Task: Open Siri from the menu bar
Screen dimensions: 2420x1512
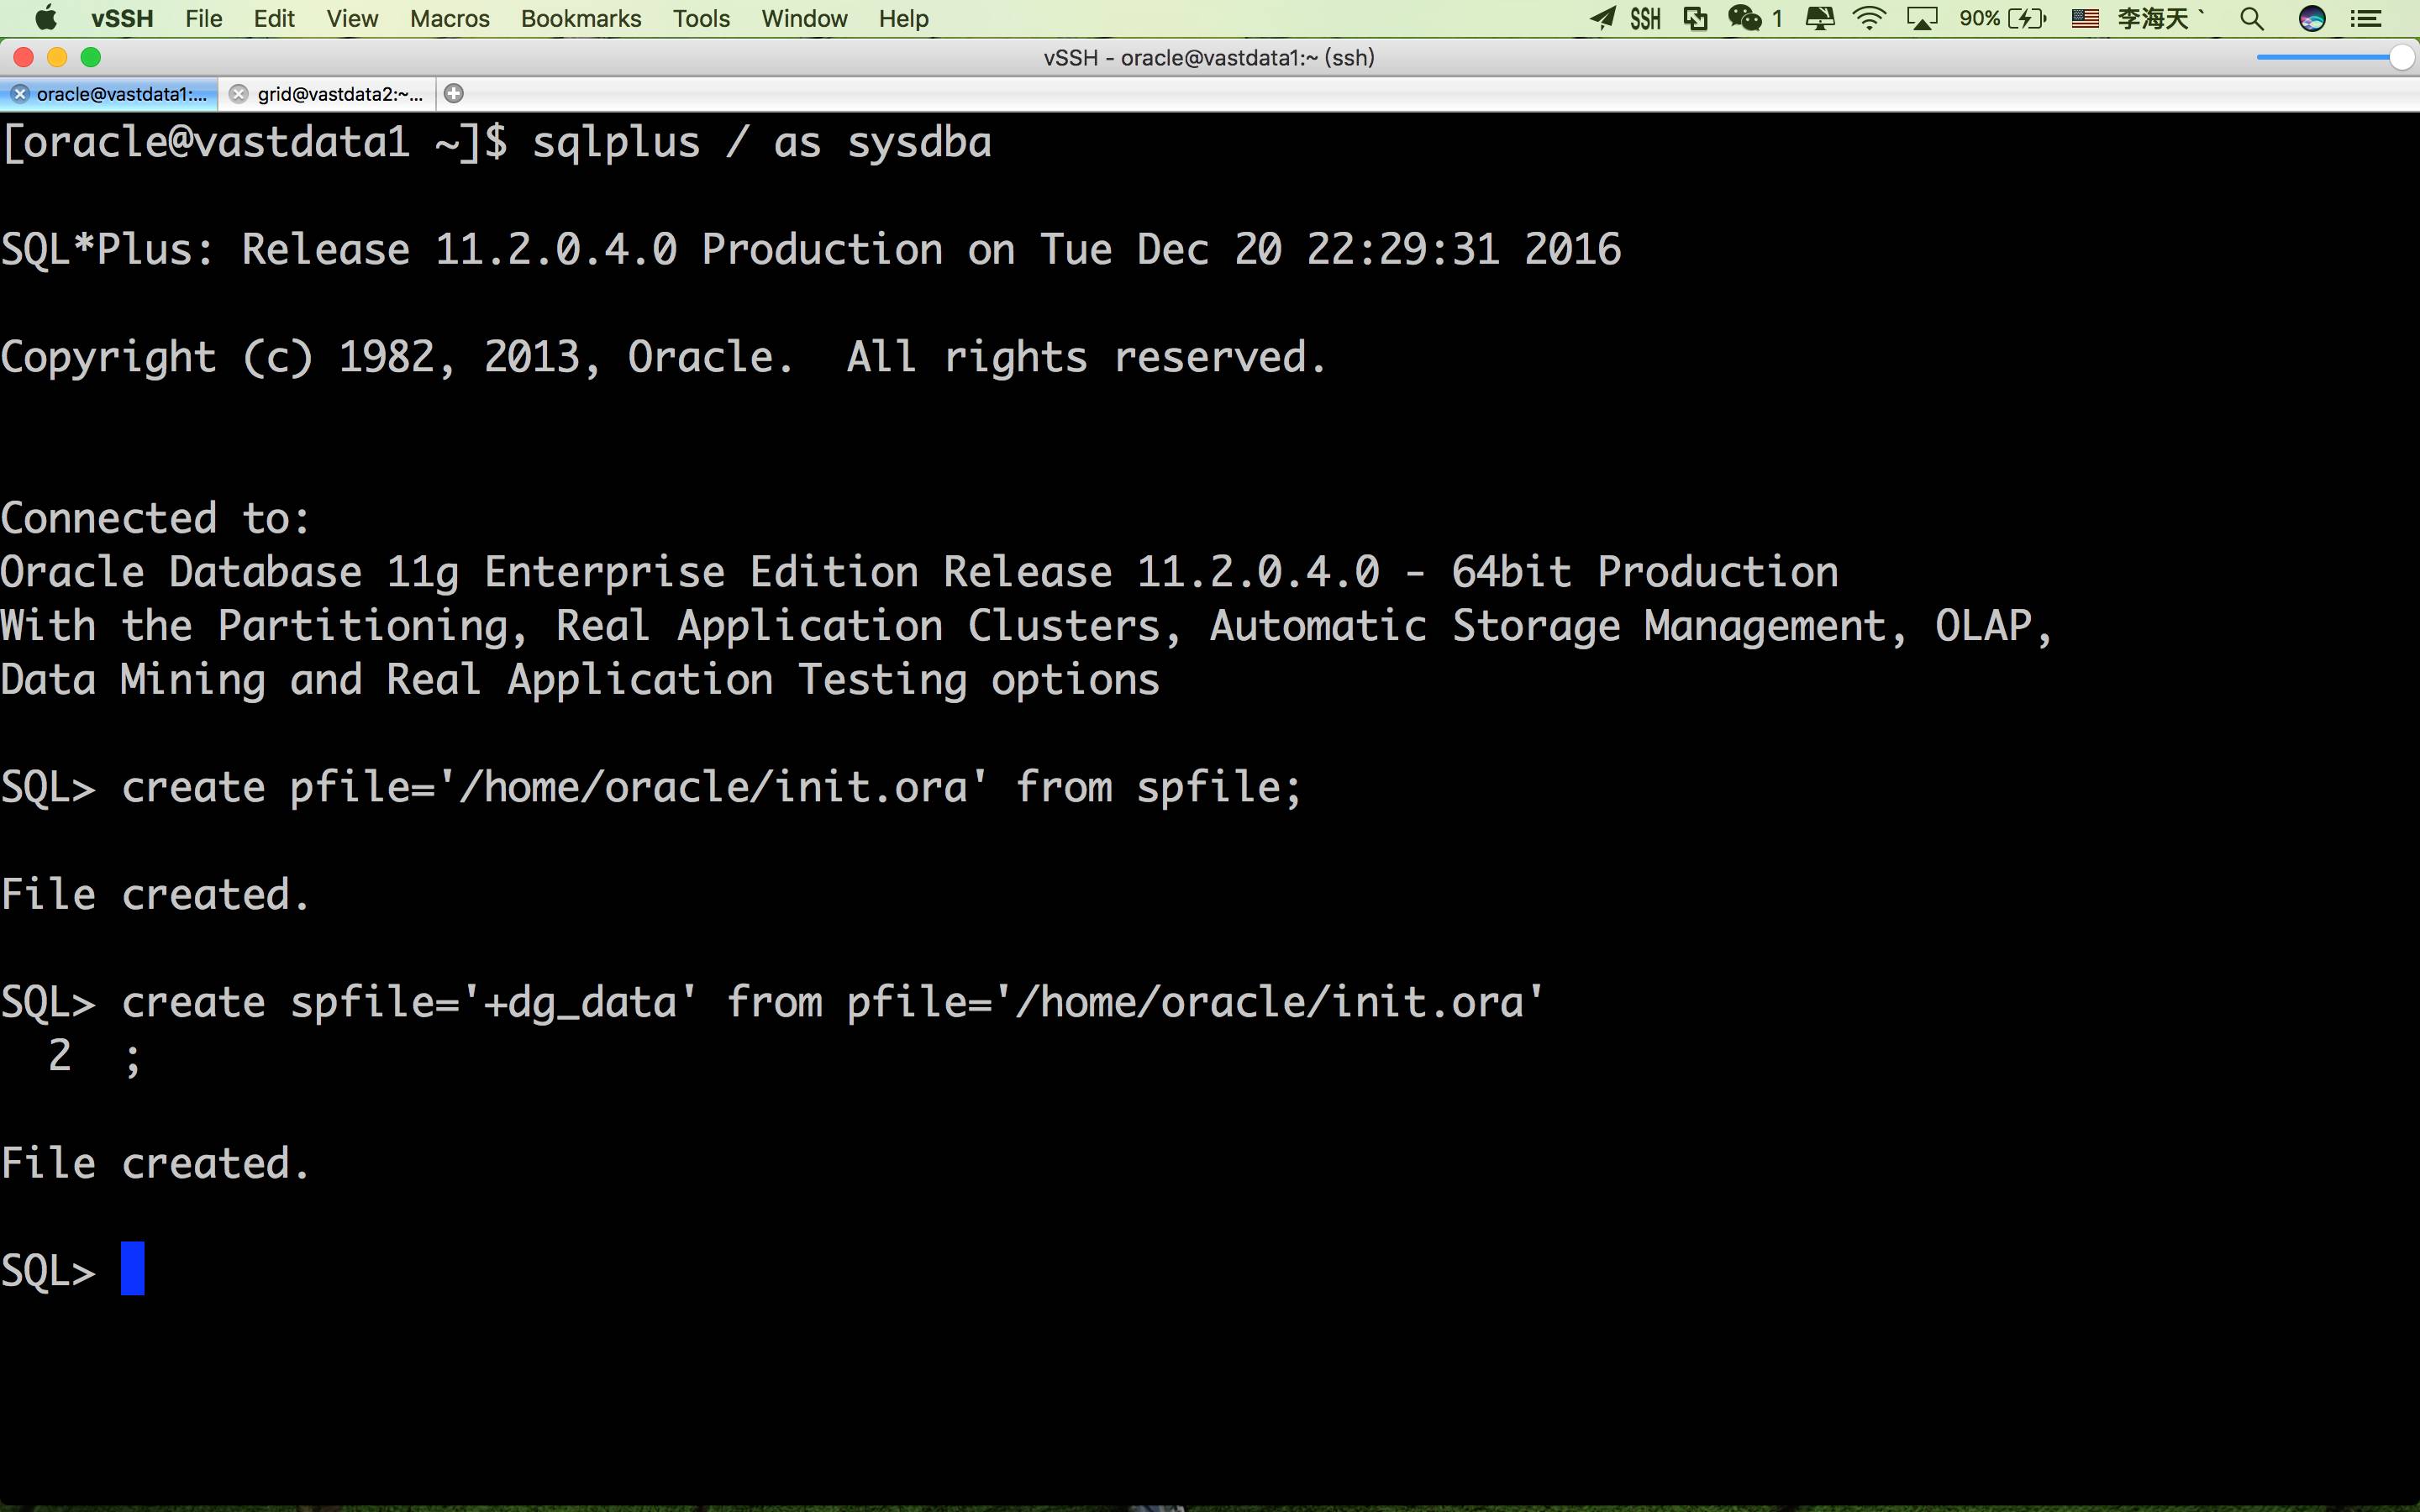Action: tap(2312, 18)
